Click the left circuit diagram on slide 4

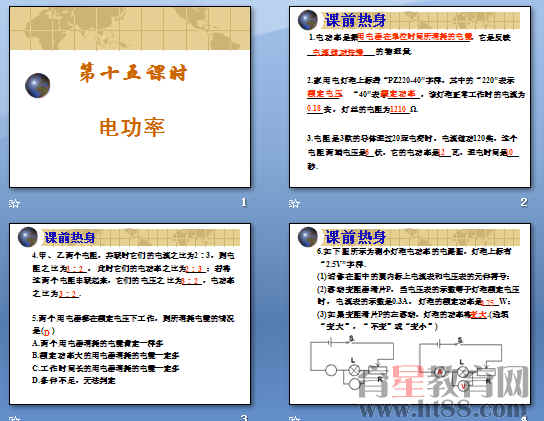coord(352,363)
